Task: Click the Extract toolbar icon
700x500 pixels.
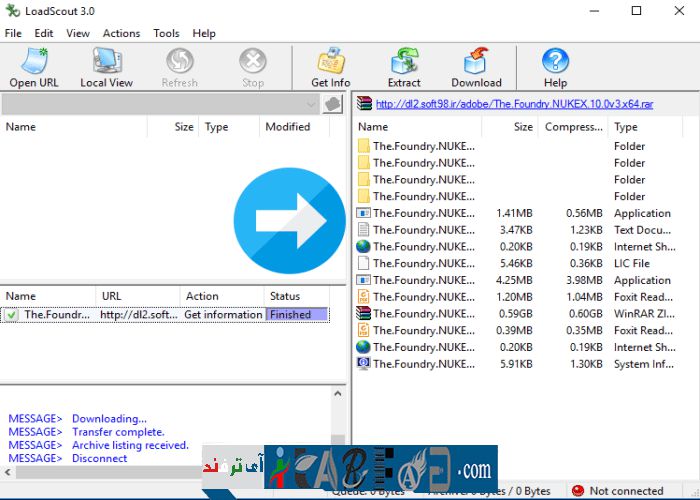Action: [x=404, y=67]
